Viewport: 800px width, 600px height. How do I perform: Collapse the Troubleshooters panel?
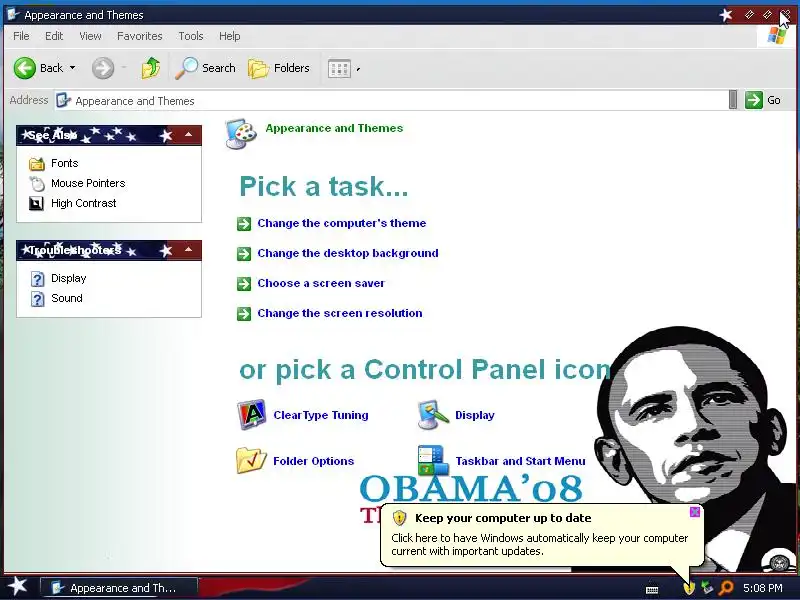pos(188,250)
